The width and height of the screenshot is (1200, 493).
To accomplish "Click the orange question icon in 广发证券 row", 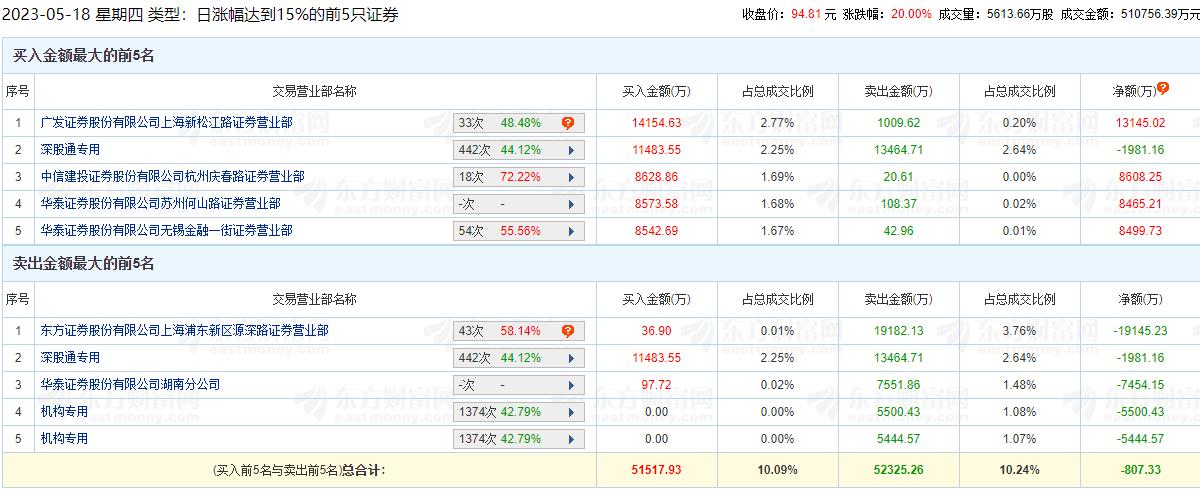I will point(568,123).
